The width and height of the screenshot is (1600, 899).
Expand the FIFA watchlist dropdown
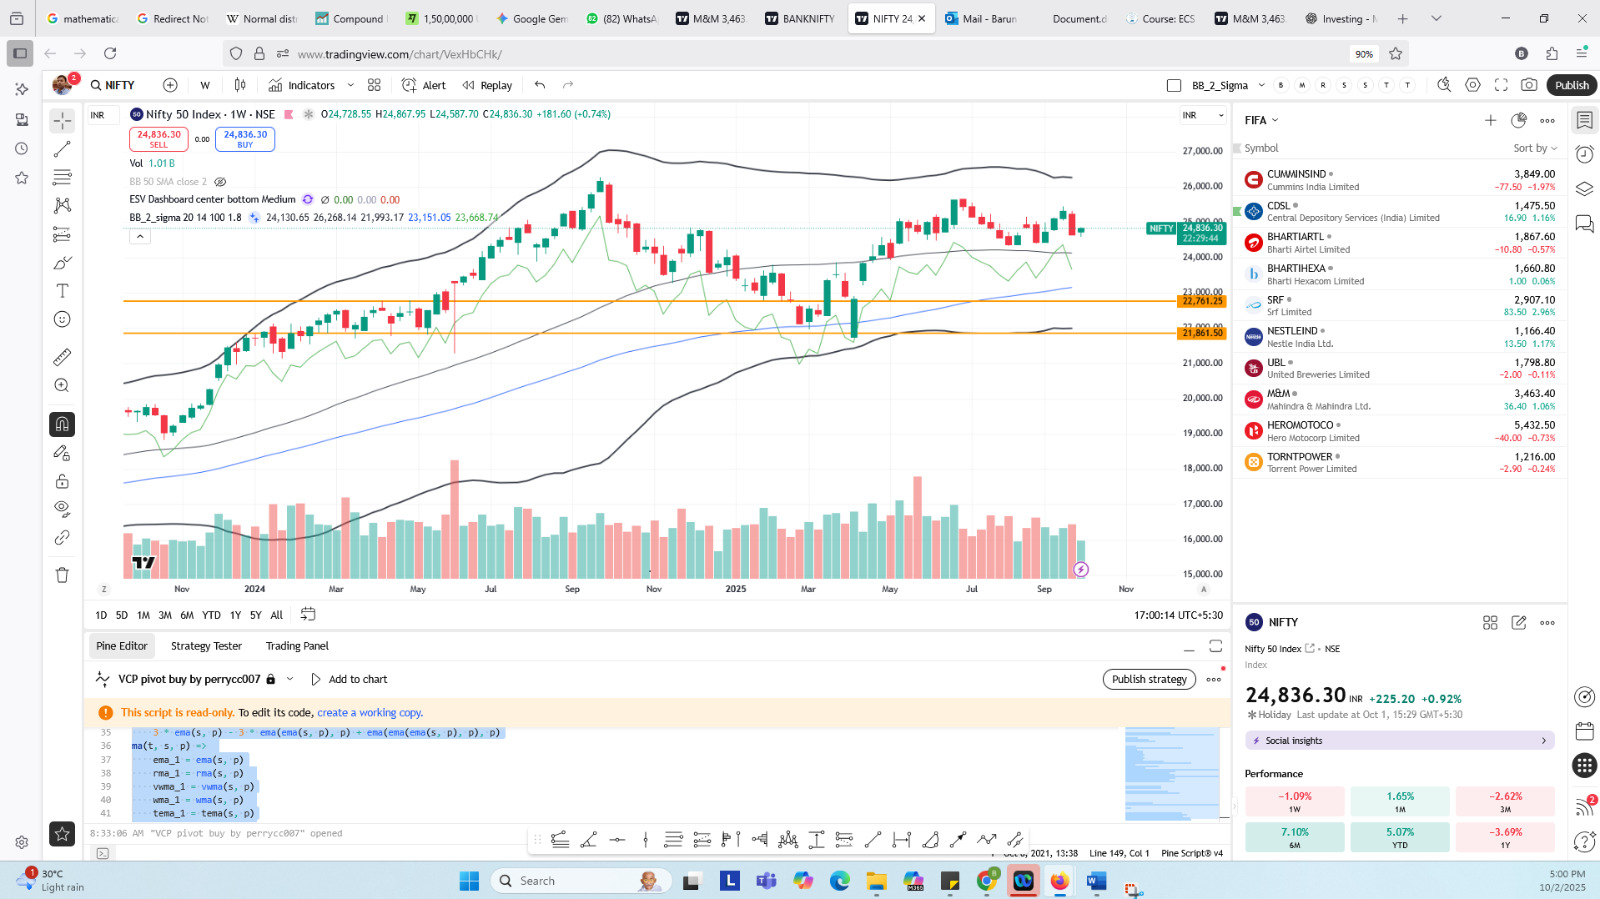(x=1262, y=120)
